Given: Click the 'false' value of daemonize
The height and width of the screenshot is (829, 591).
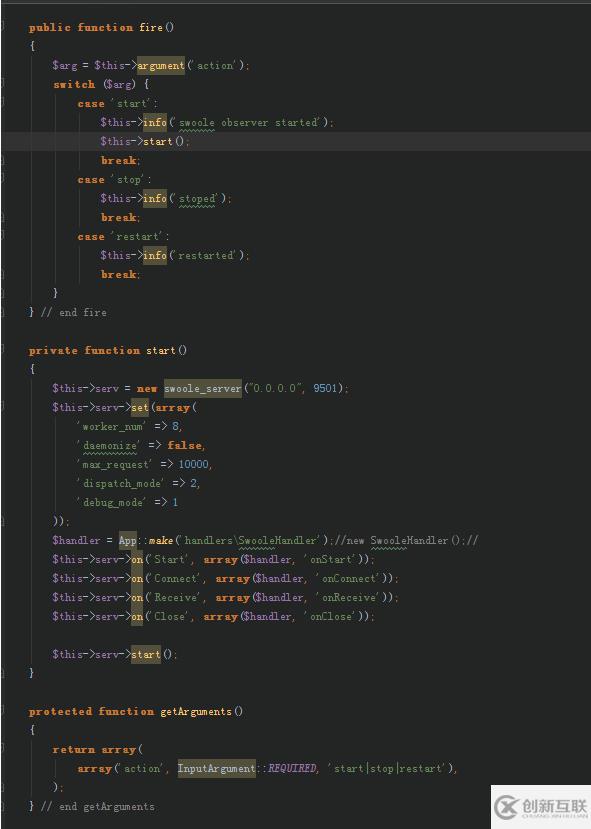Looking at the screenshot, I should pyautogui.click(x=184, y=446).
